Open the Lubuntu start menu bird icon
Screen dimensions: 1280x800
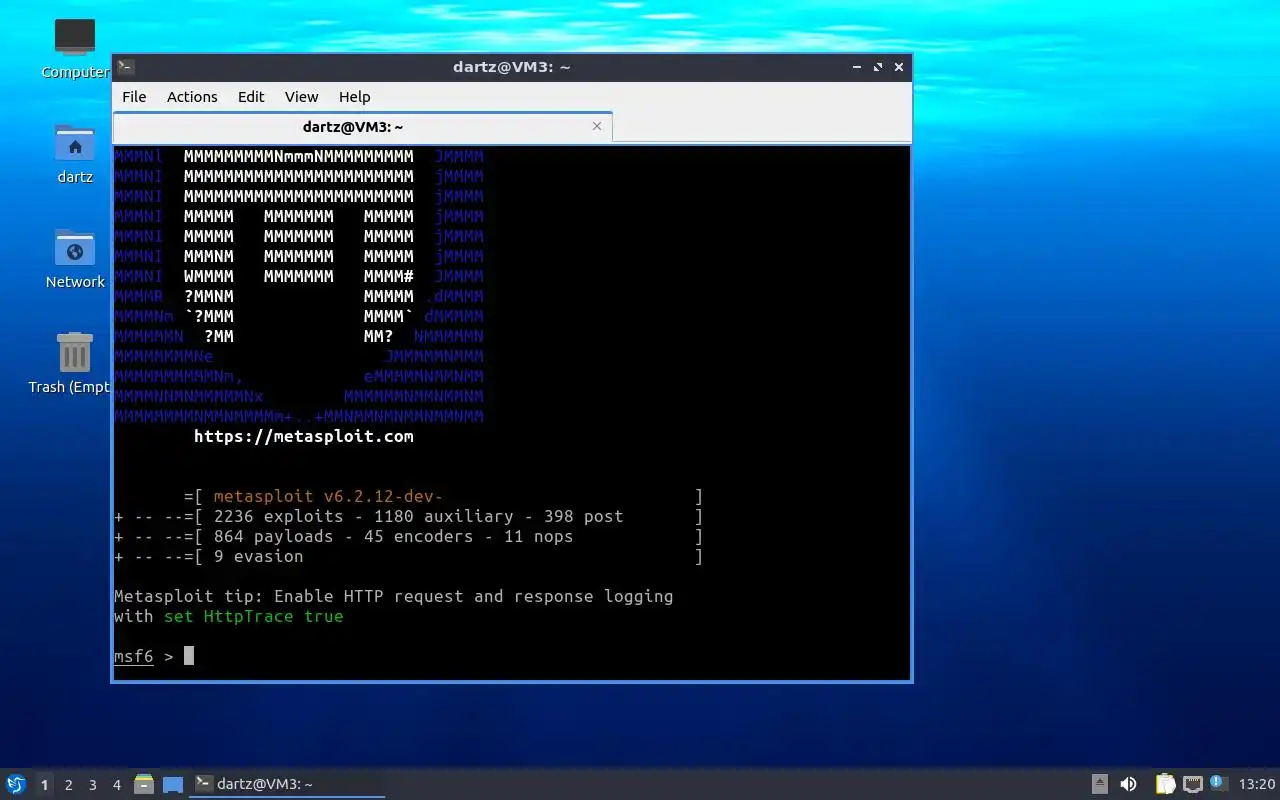click(16, 784)
